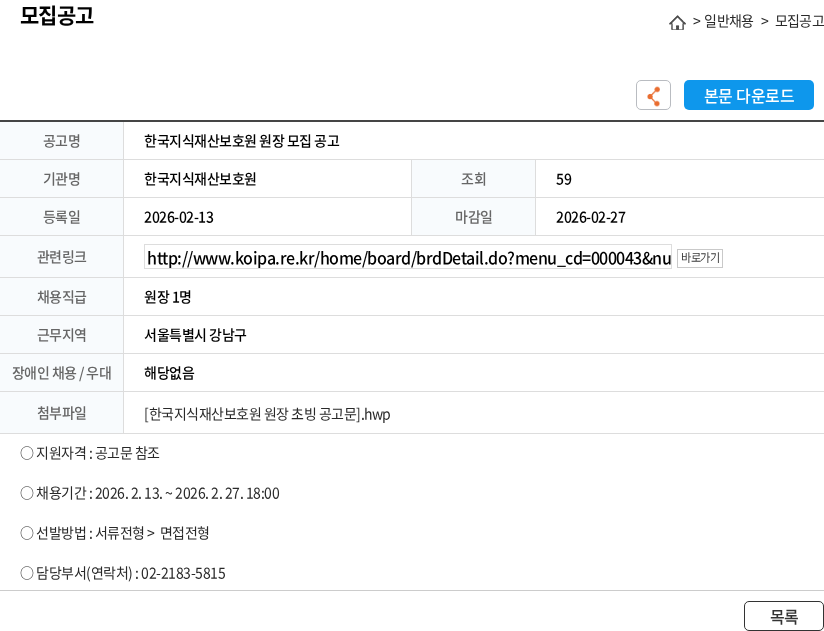Click the 기관명 value 한국지식재산보호원
Screen dimensions: 824x631
(x=200, y=179)
